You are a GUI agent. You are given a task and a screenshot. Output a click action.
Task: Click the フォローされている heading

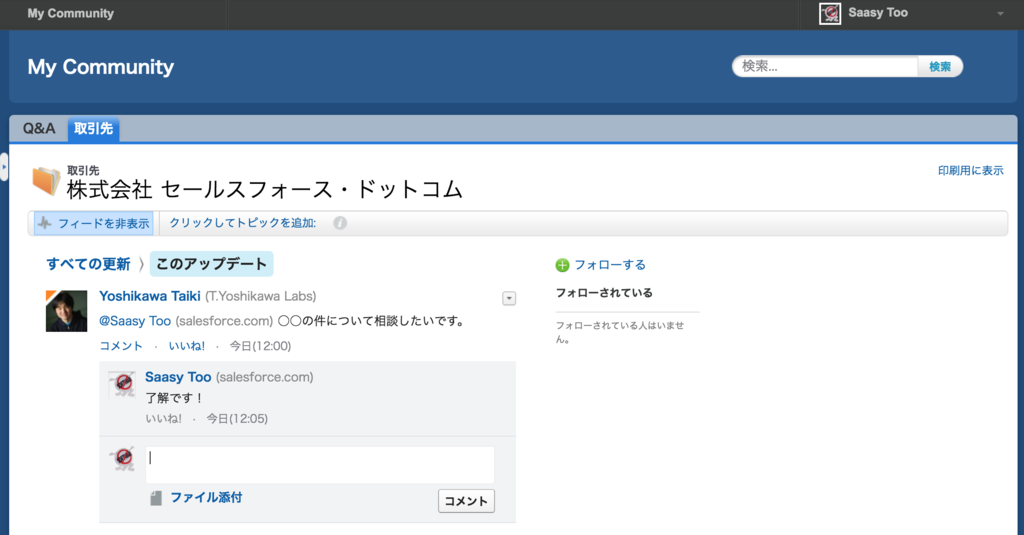coord(604,293)
